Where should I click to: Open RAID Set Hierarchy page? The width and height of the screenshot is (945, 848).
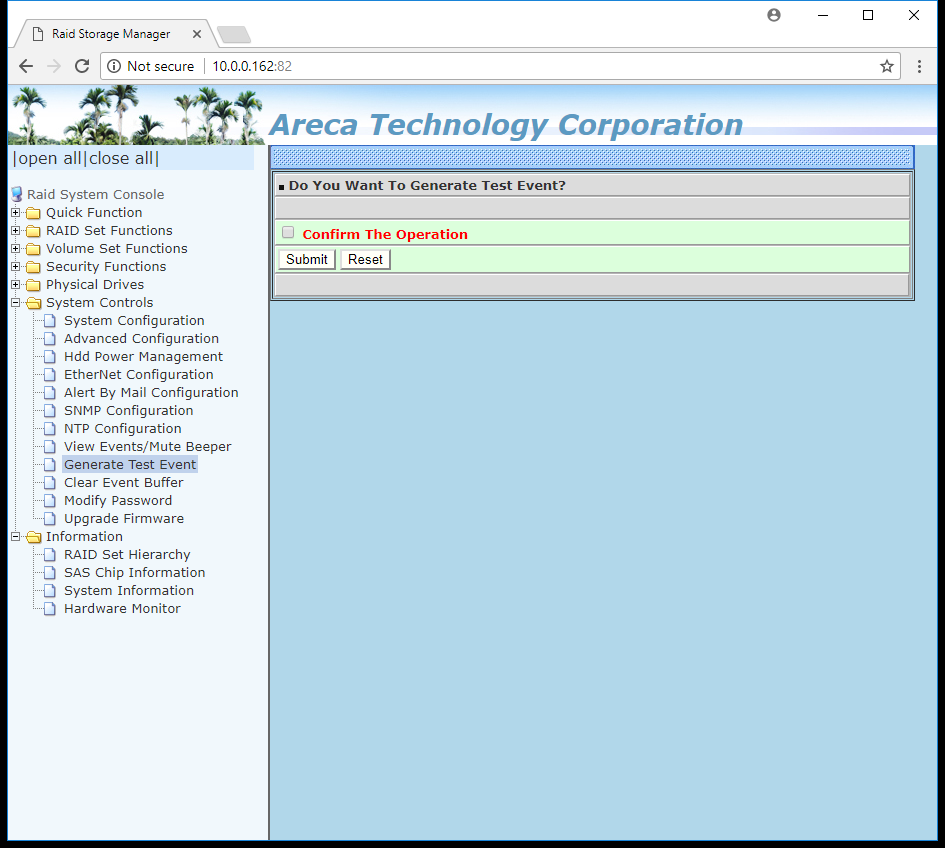coord(127,554)
